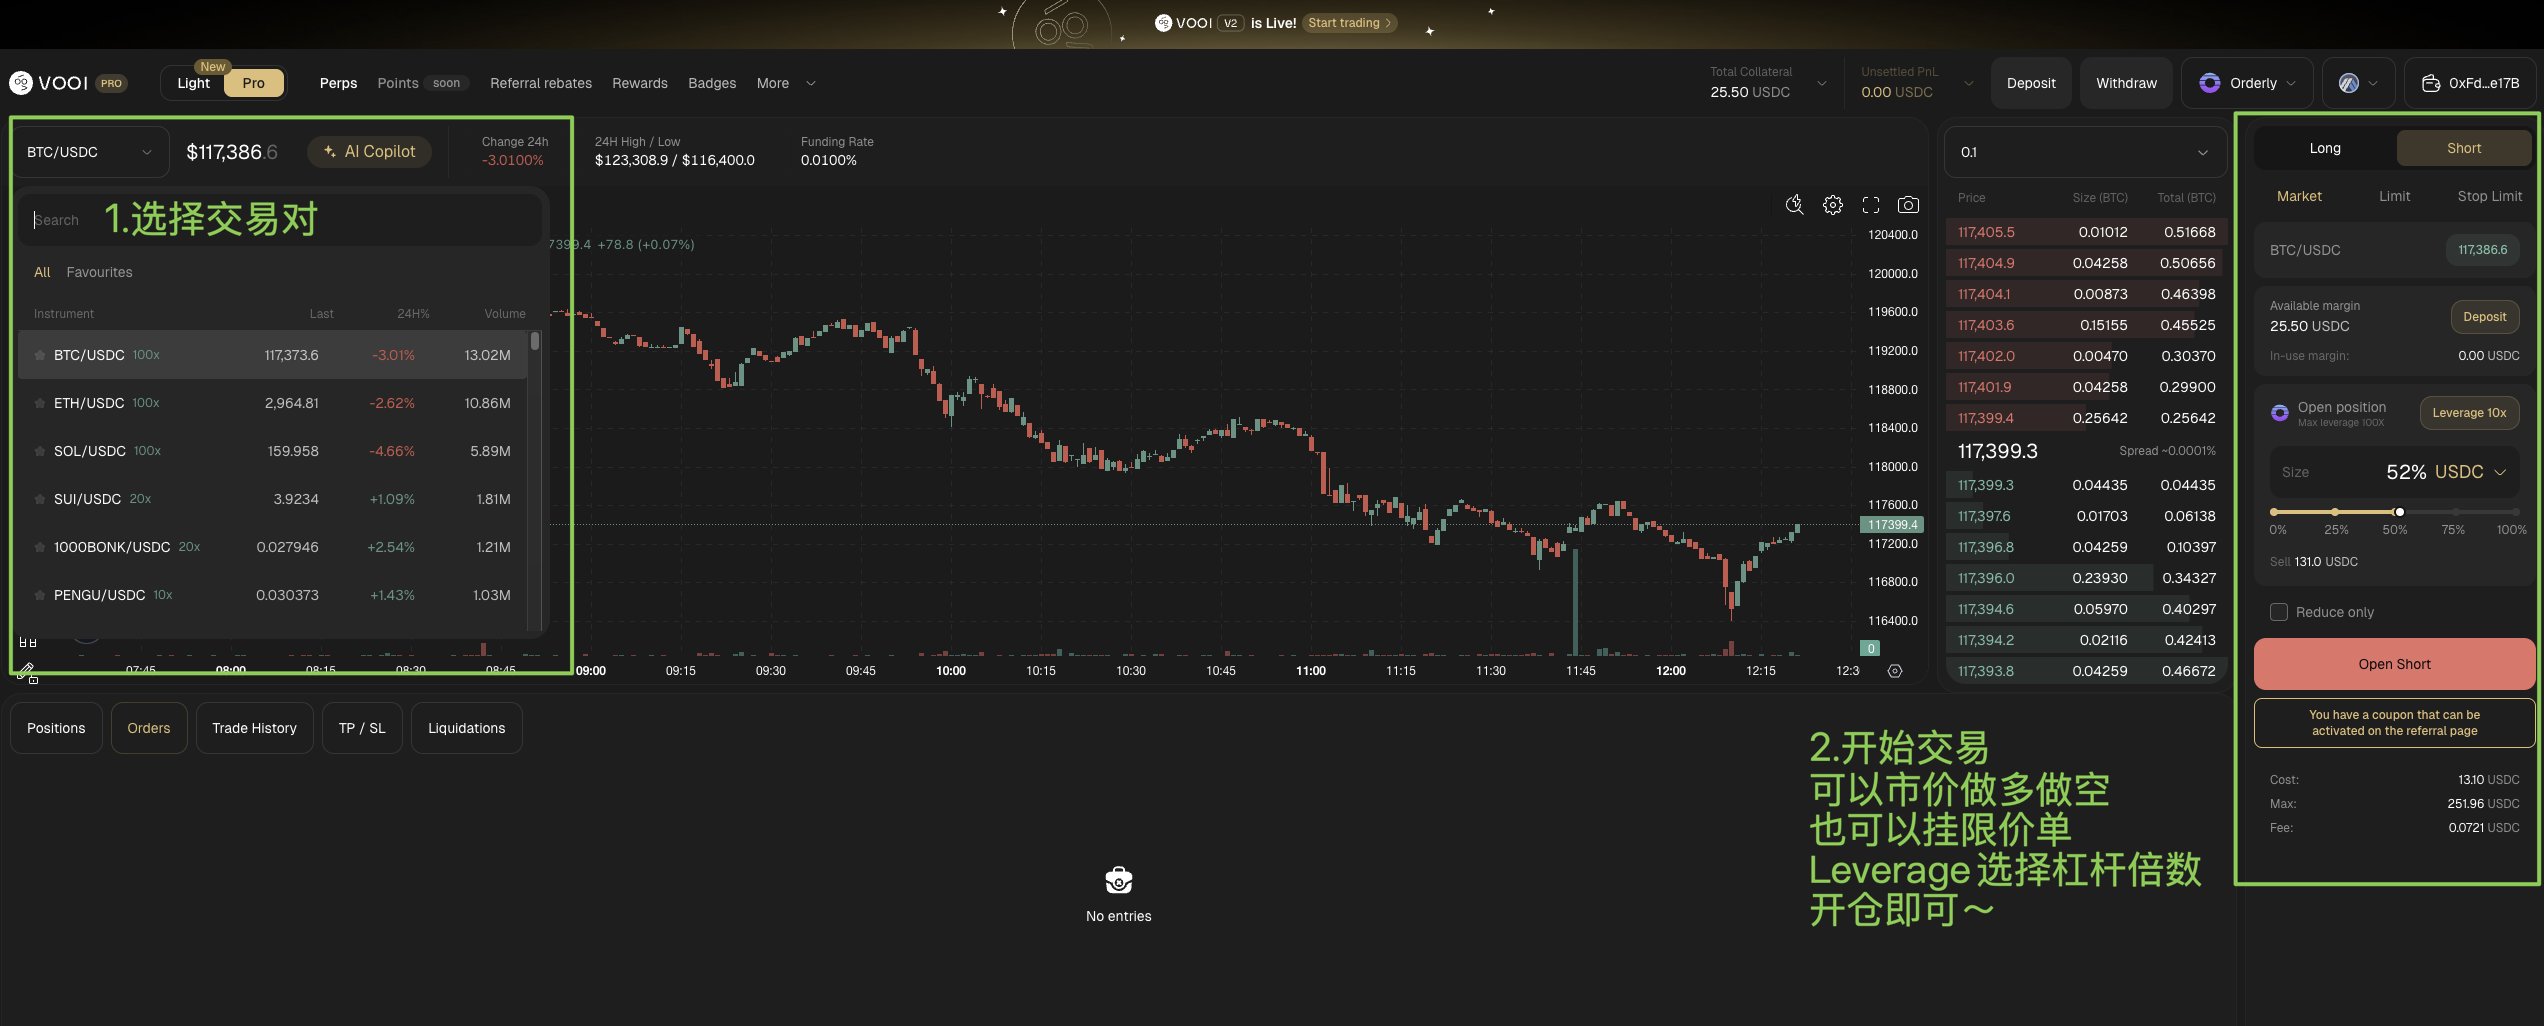This screenshot has width=2544, height=1026.
Task: Click the network chain icon in header
Action: pos(2348,83)
